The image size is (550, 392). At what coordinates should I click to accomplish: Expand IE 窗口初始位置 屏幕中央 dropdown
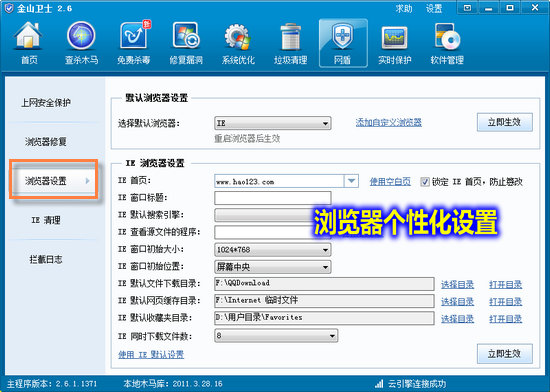273,267
